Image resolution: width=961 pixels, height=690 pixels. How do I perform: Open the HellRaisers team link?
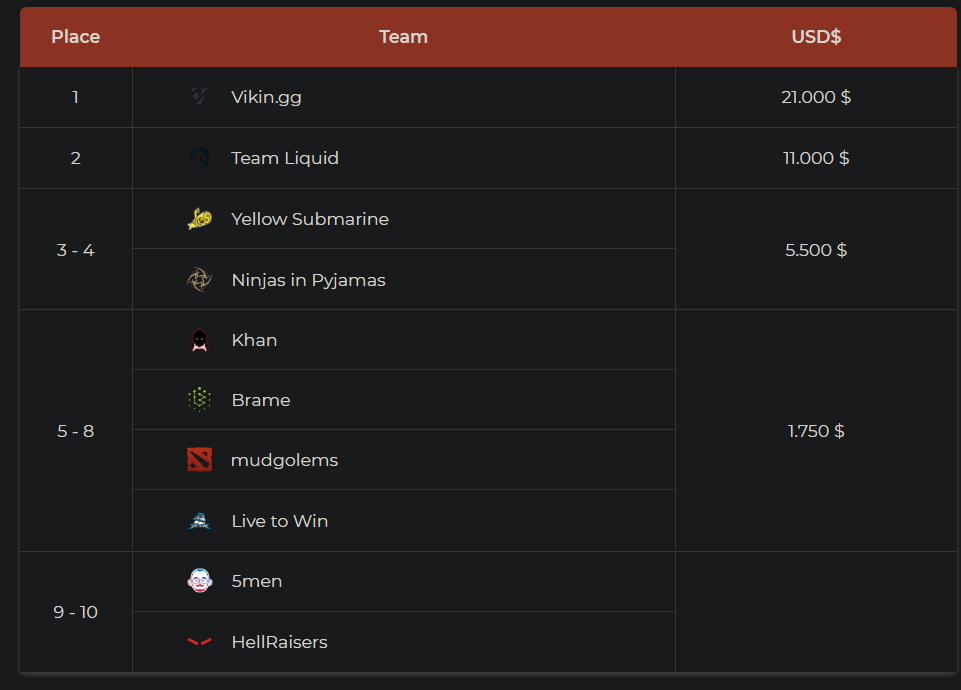[x=279, y=642]
